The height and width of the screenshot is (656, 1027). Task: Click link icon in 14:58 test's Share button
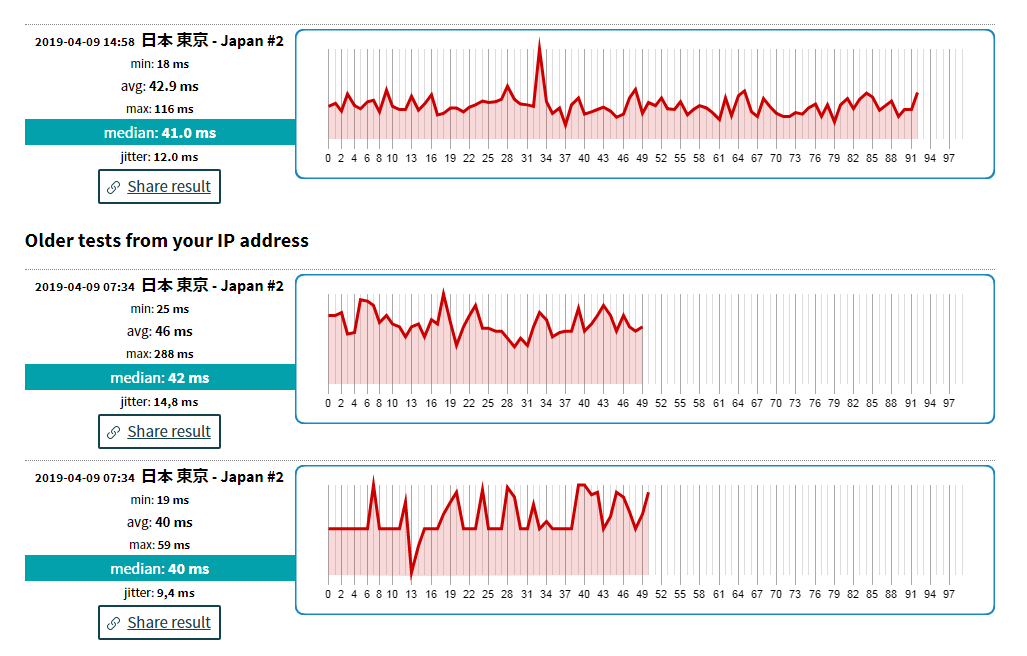(x=113, y=187)
